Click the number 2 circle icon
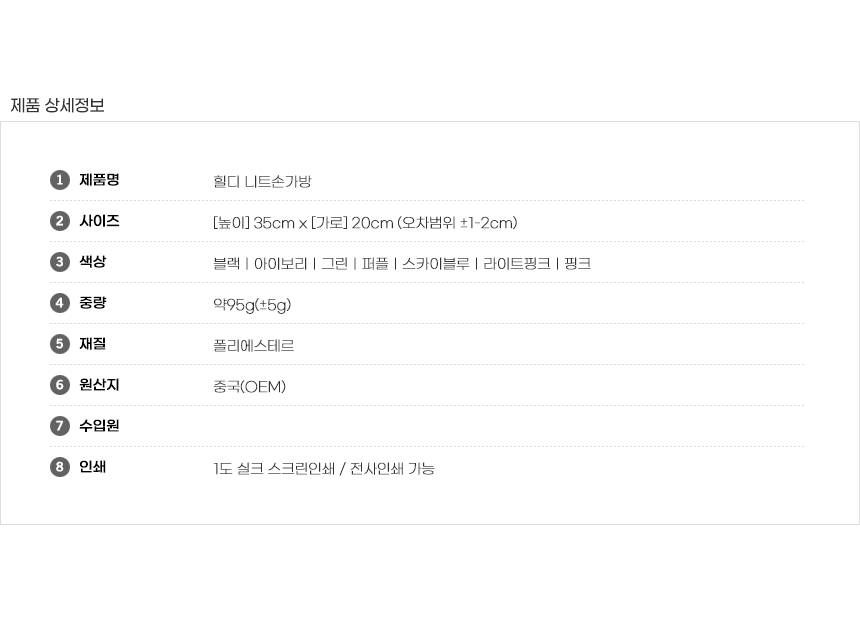The image size is (860, 624). 59,221
